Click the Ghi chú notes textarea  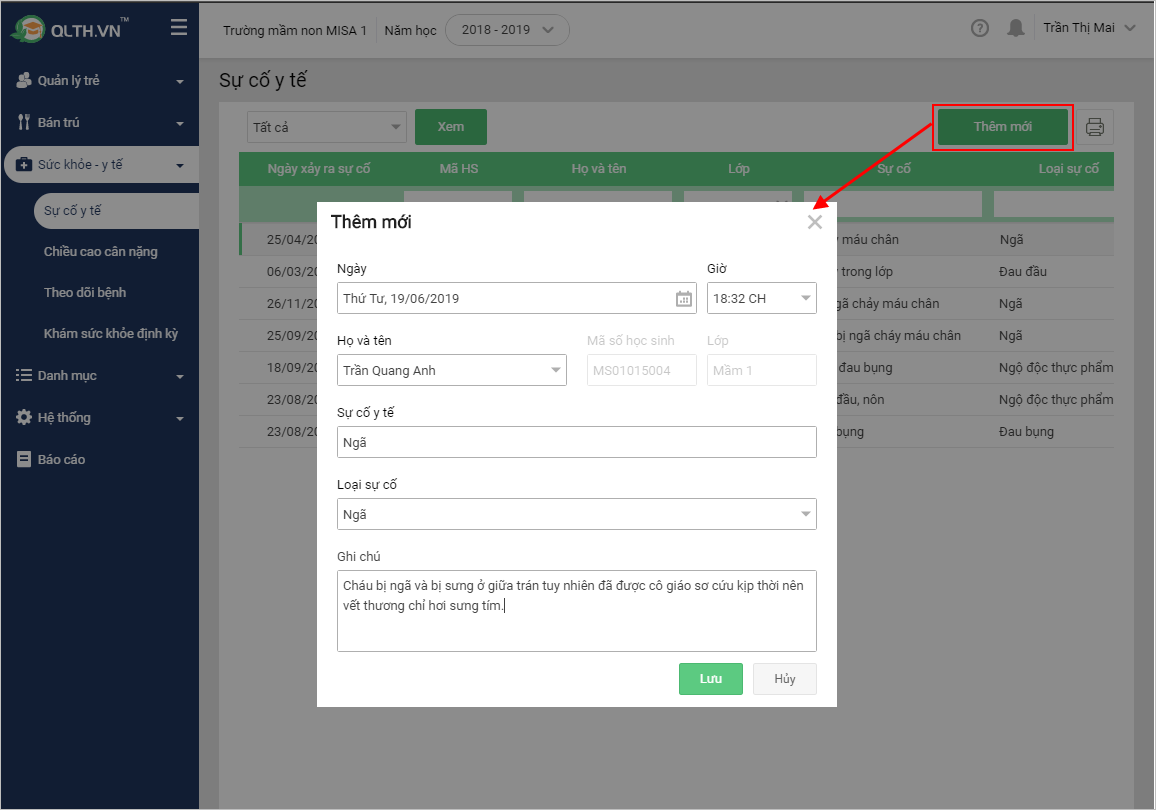coord(577,611)
